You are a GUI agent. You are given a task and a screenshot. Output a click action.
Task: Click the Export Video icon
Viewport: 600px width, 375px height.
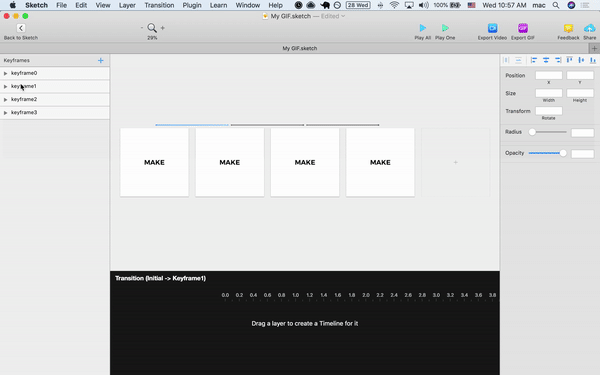492,28
